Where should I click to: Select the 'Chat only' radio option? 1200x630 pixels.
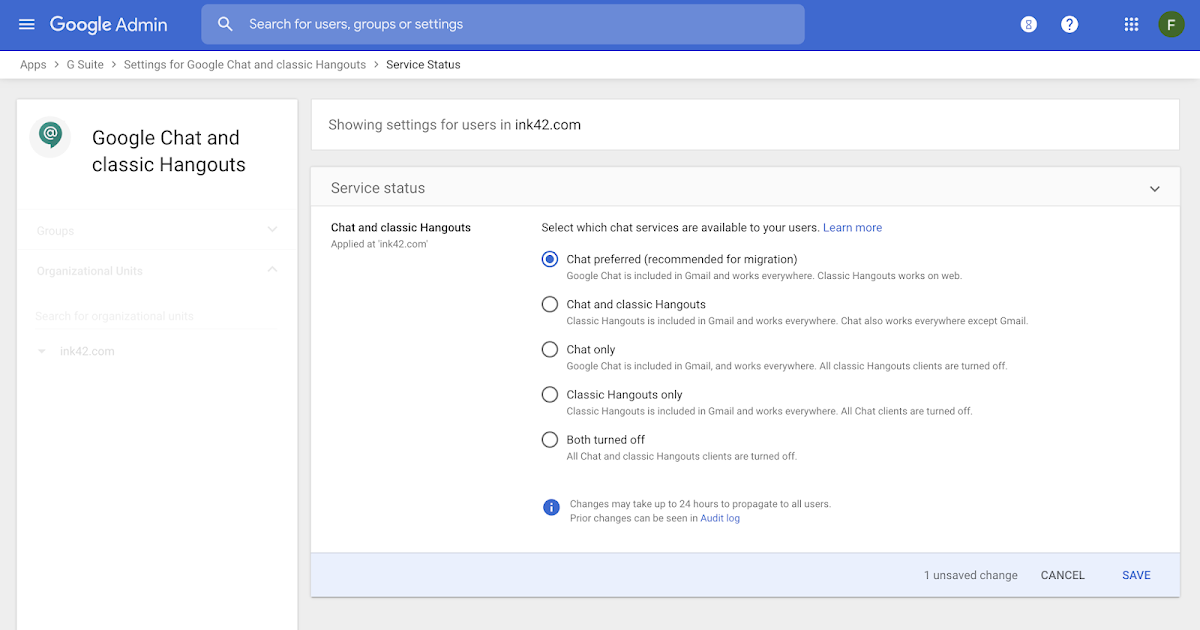pyautogui.click(x=550, y=349)
